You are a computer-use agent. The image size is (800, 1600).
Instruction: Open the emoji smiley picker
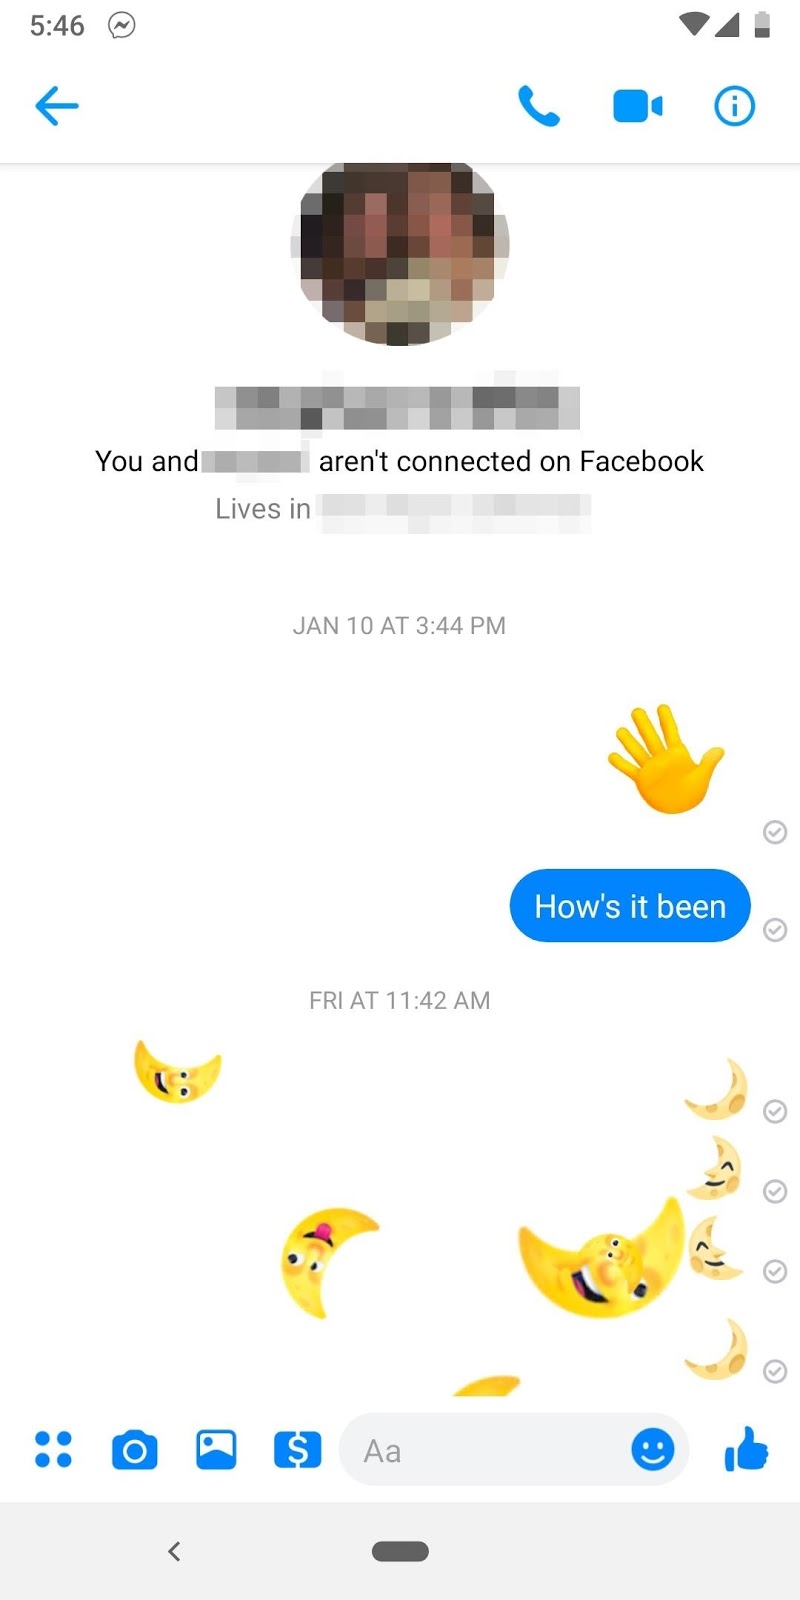(653, 1449)
